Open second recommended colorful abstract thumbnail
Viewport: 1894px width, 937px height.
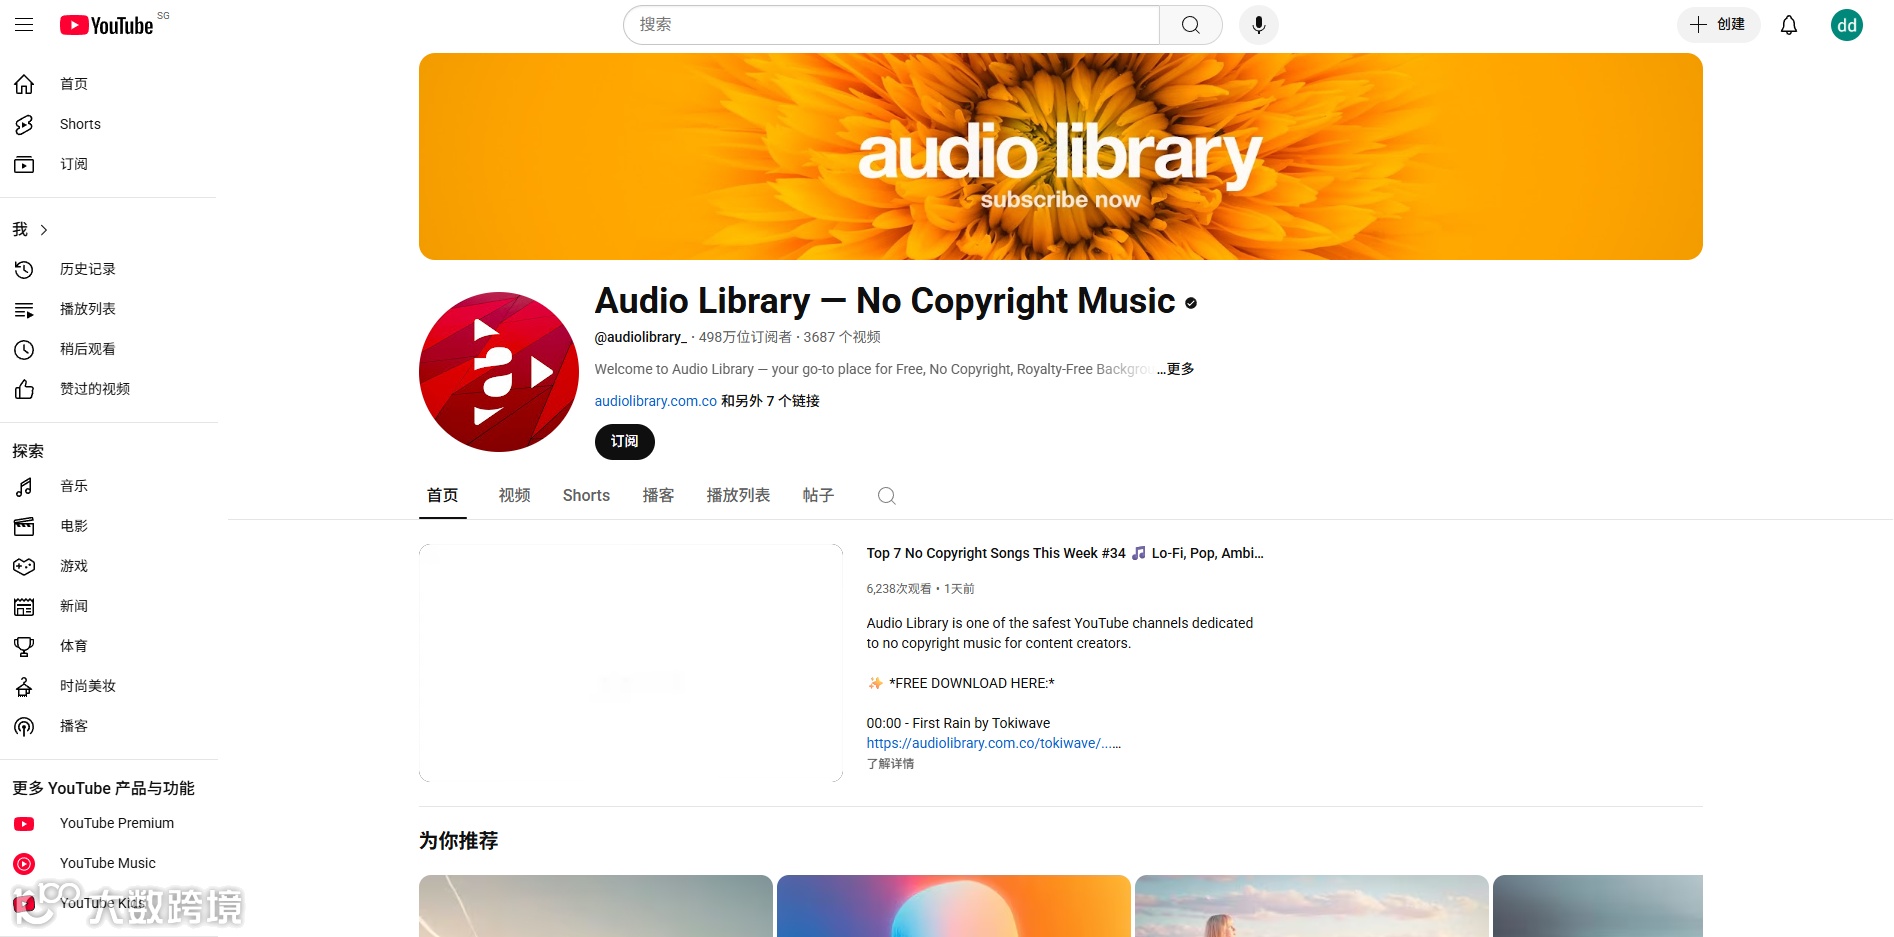pyautogui.click(x=953, y=906)
